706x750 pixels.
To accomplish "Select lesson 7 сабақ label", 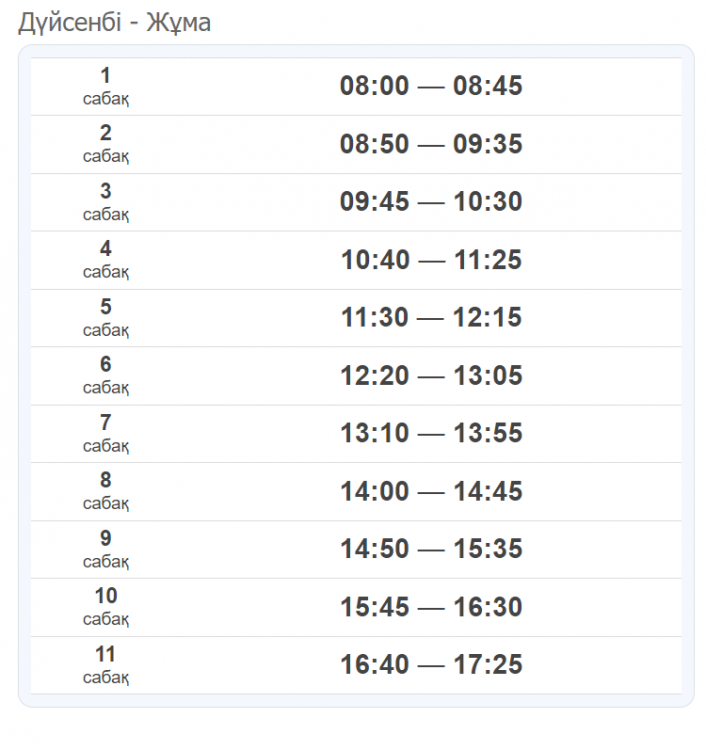I will coord(106,434).
